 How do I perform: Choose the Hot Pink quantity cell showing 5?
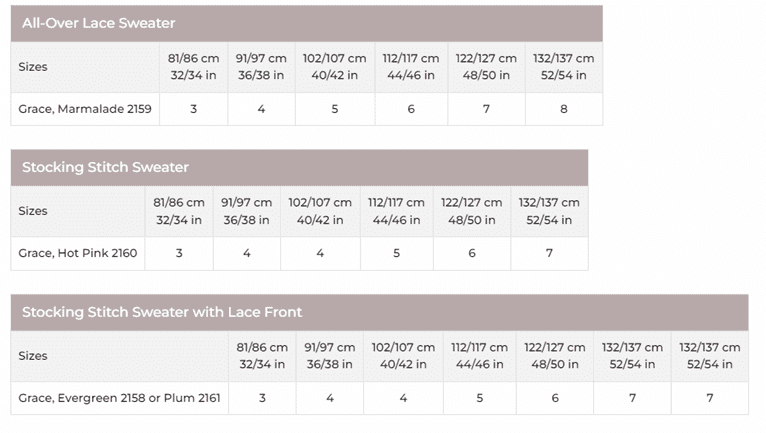click(396, 253)
